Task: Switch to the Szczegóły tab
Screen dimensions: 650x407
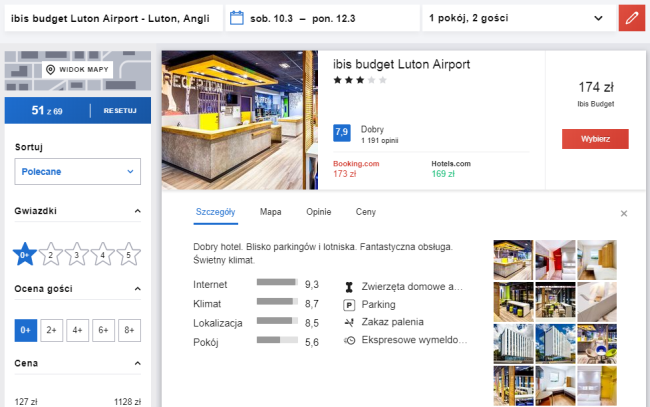Action: click(216, 212)
